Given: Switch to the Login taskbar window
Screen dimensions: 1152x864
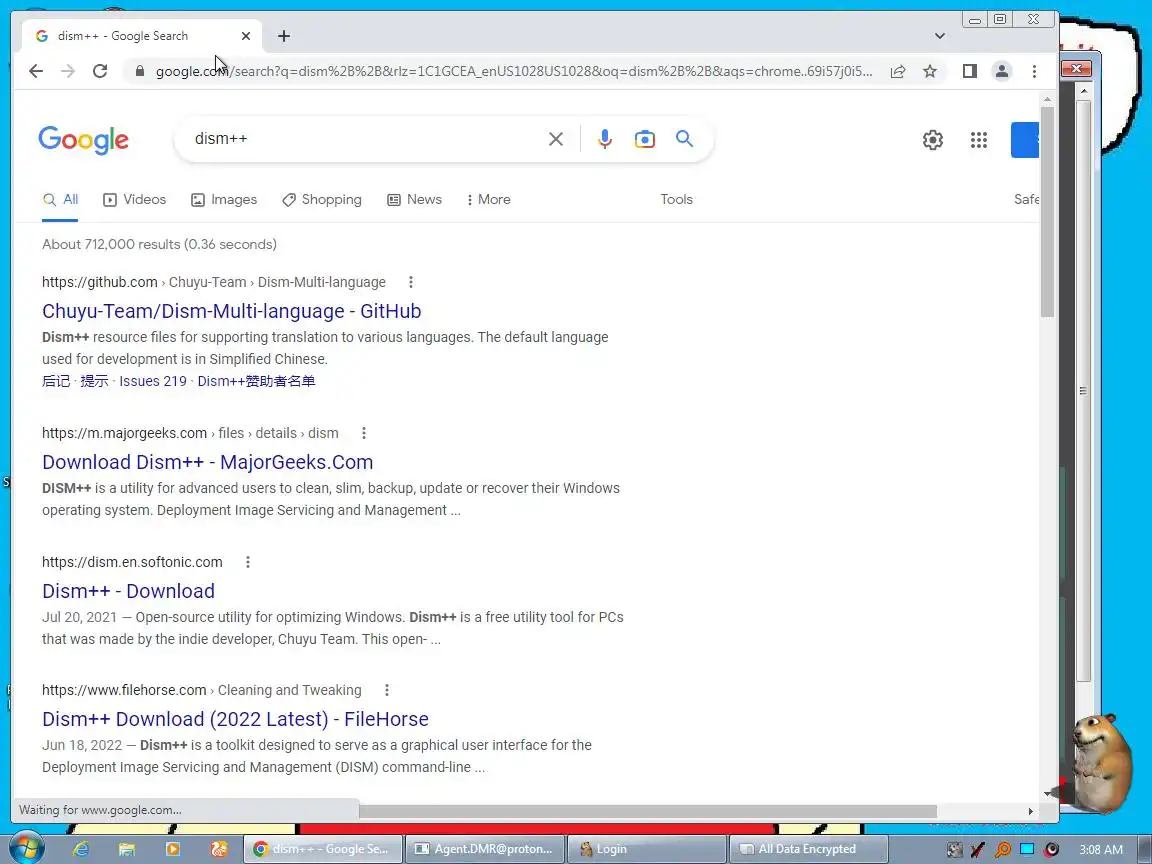Looking at the screenshot, I should [647, 849].
